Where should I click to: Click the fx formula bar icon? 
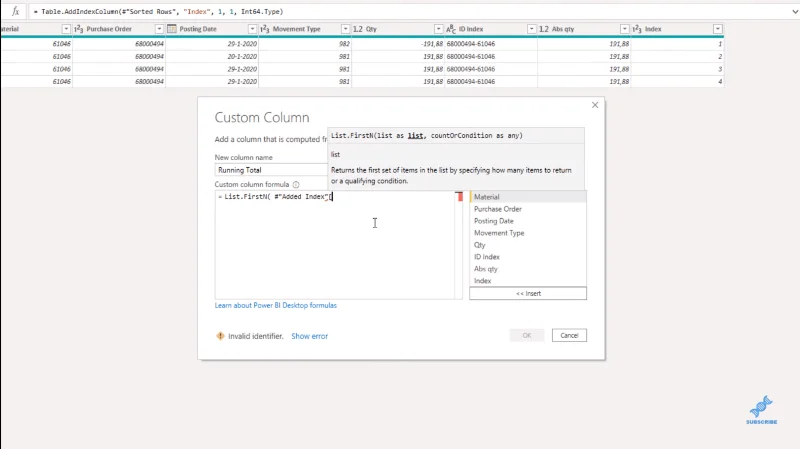coord(15,11)
